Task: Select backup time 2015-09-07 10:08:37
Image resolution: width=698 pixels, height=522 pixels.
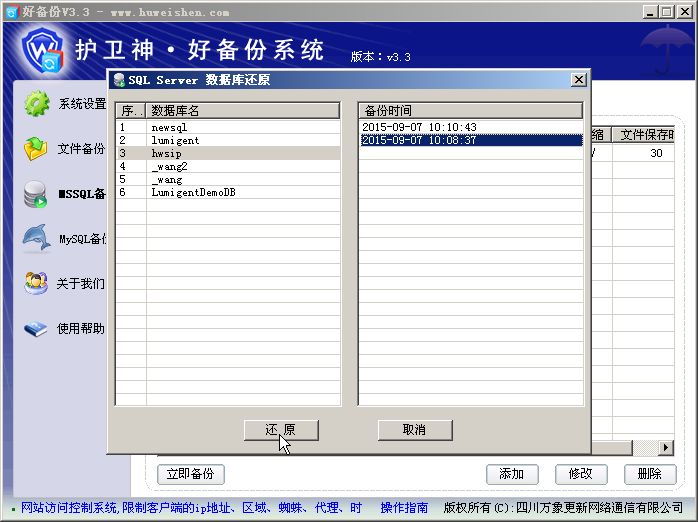Action: coord(471,140)
